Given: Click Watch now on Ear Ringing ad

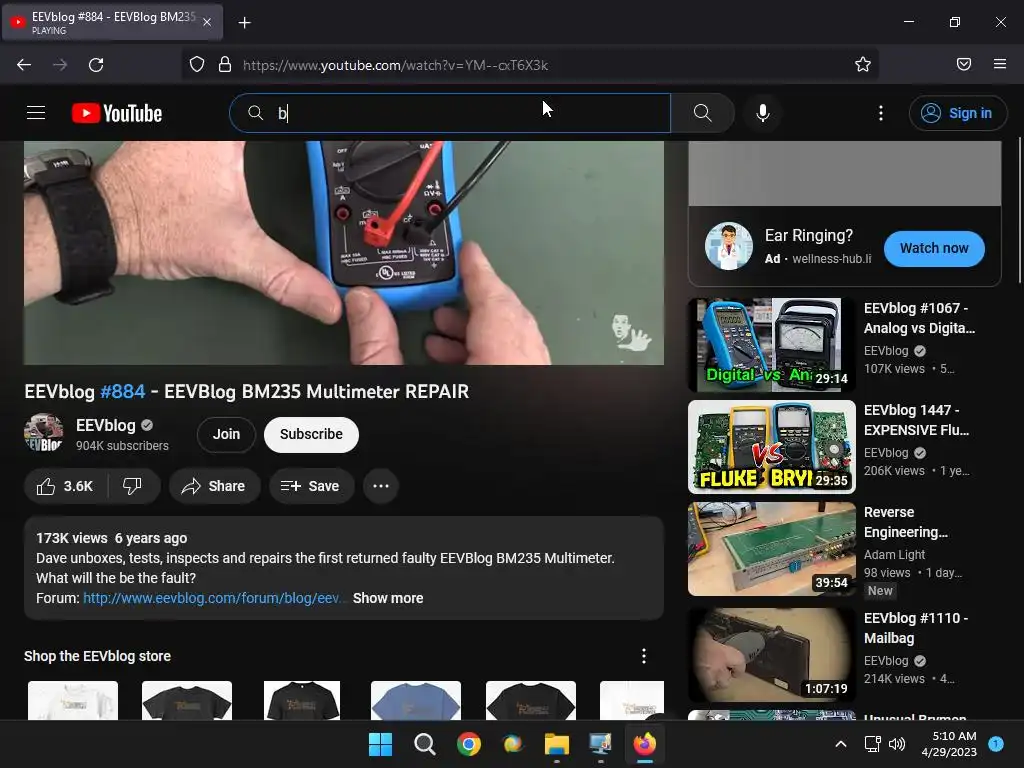Looking at the screenshot, I should point(934,248).
